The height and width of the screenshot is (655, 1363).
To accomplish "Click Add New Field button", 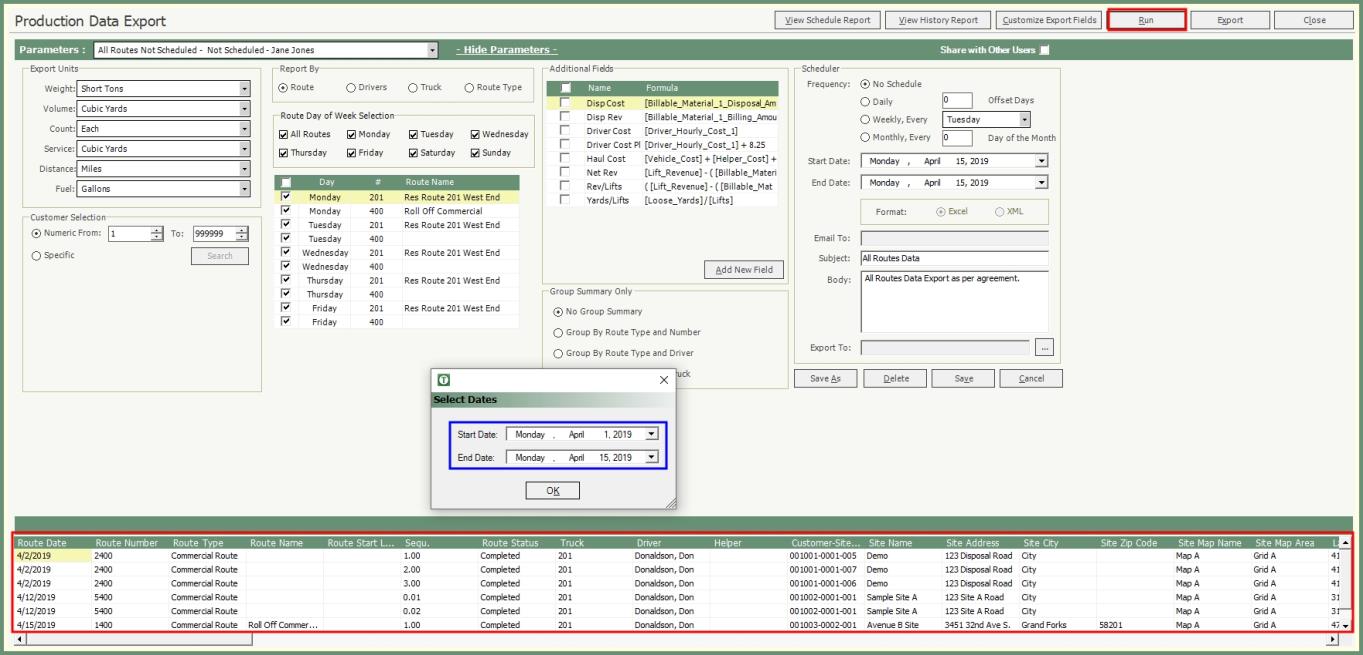I will click(744, 270).
